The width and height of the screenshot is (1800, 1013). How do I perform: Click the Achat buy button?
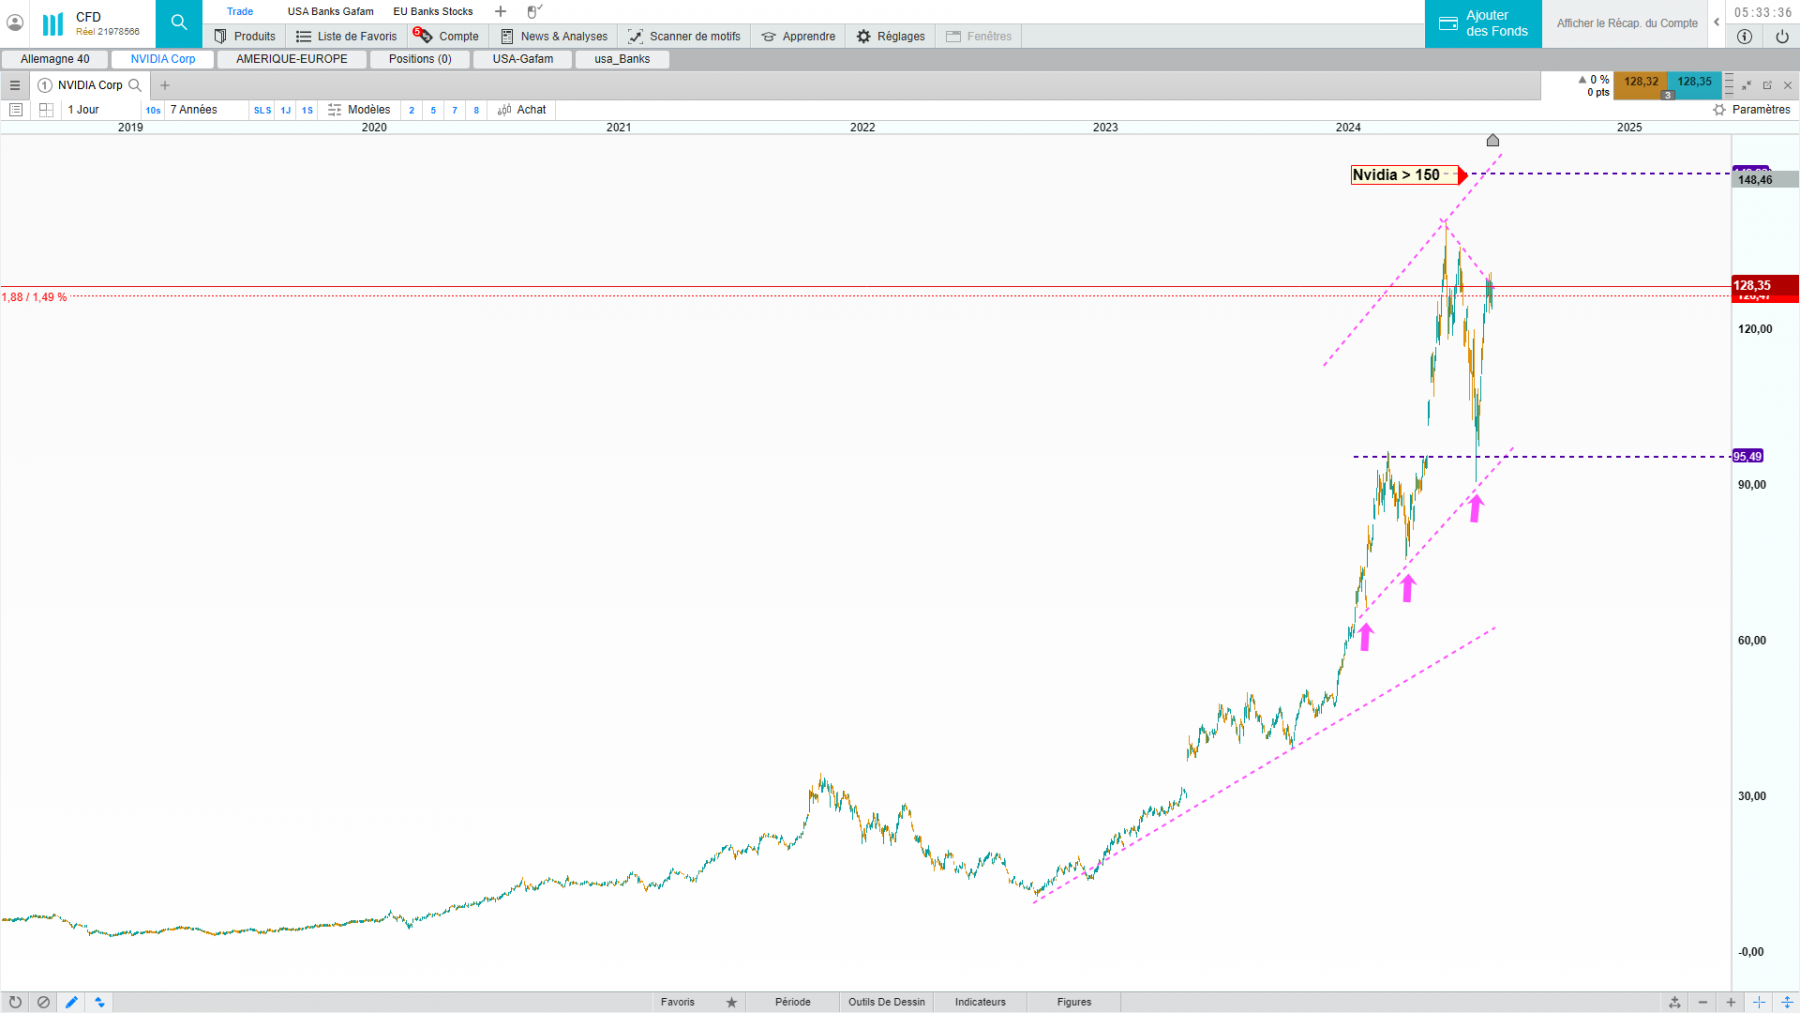click(x=522, y=110)
